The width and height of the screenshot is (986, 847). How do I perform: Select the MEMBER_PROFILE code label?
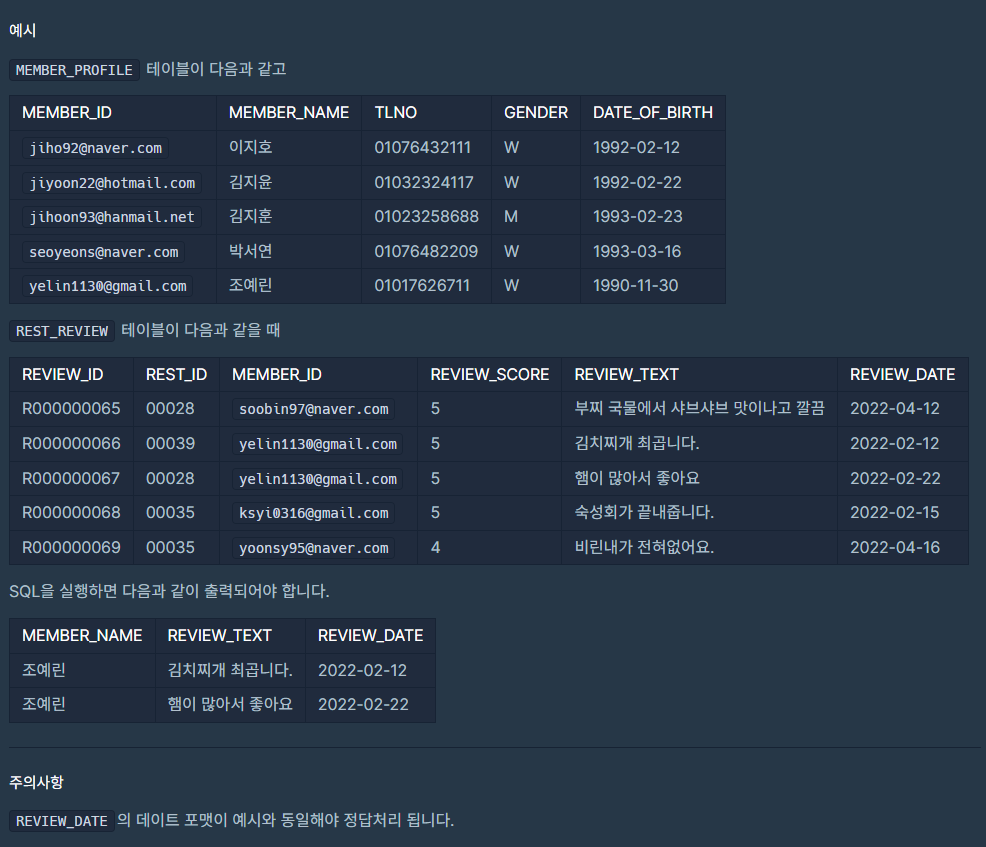(74, 70)
